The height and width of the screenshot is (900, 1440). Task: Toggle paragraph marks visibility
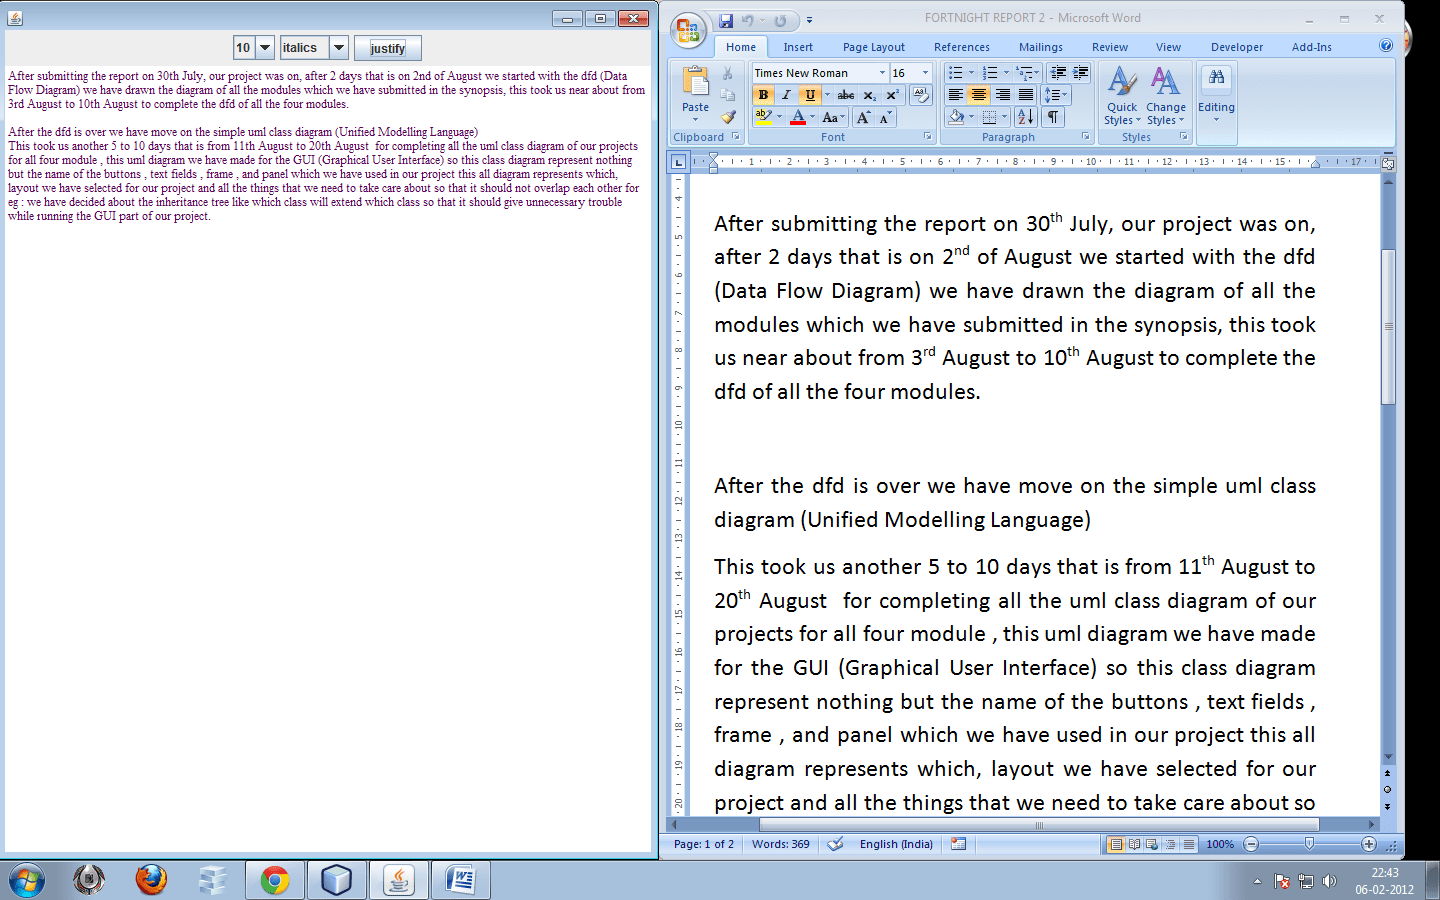point(1052,117)
